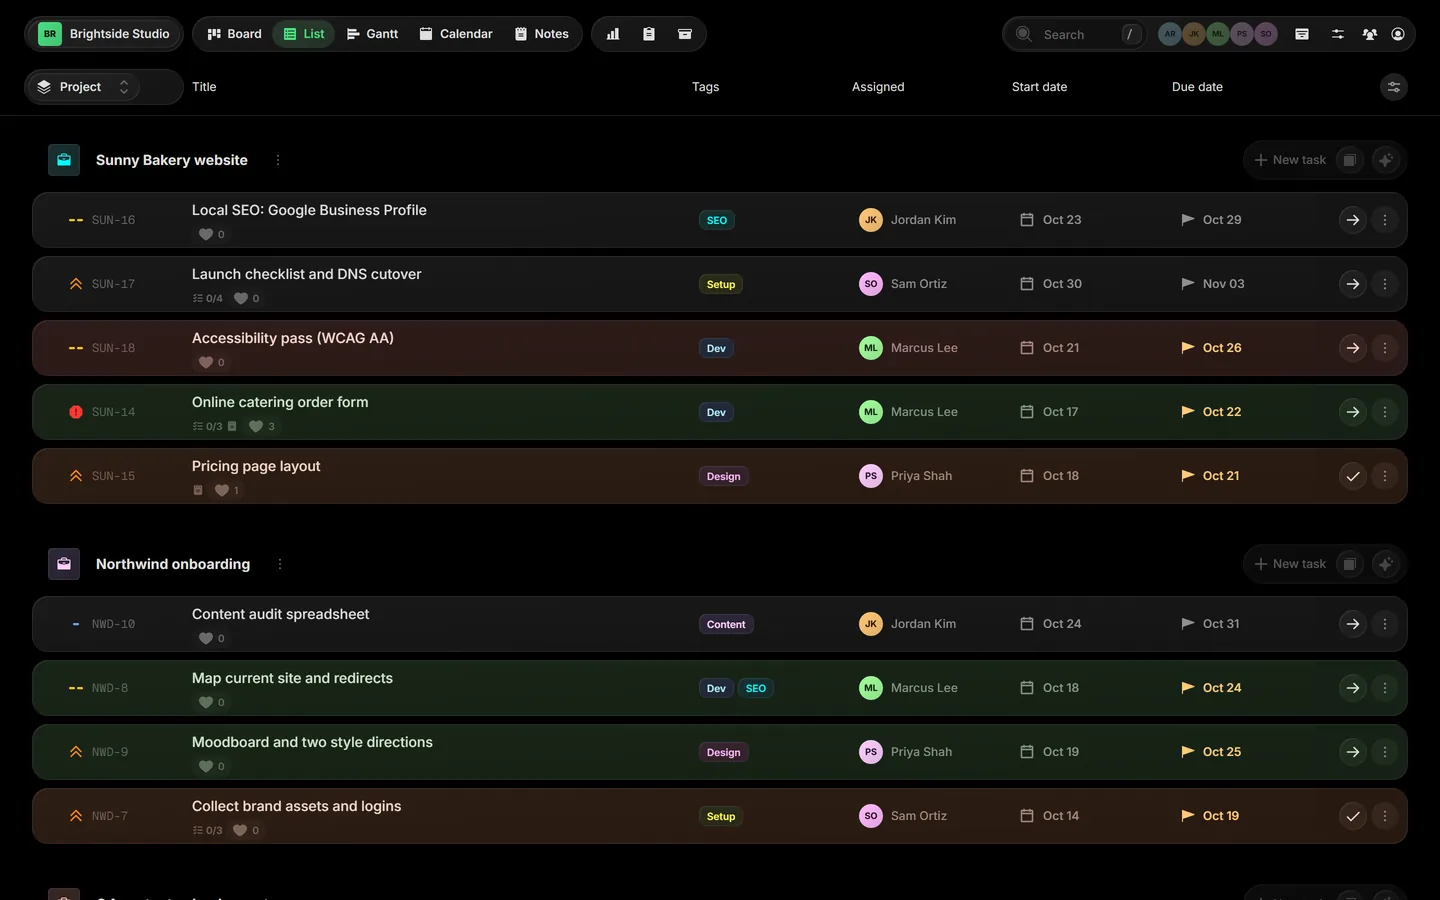1440x900 pixels.
Task: Filter by PS avatar in top bar
Action: (1242, 34)
